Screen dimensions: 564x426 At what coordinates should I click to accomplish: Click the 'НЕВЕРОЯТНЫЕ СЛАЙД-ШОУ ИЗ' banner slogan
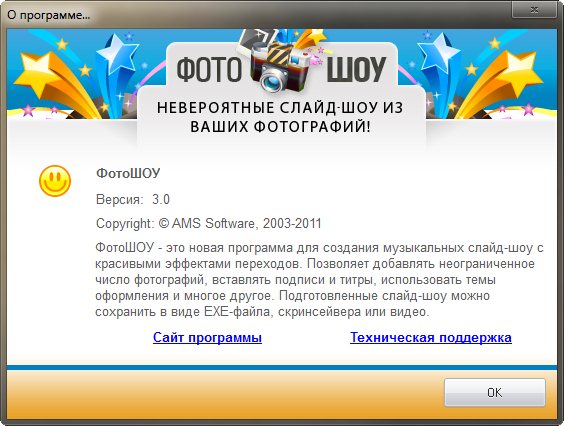click(280, 108)
